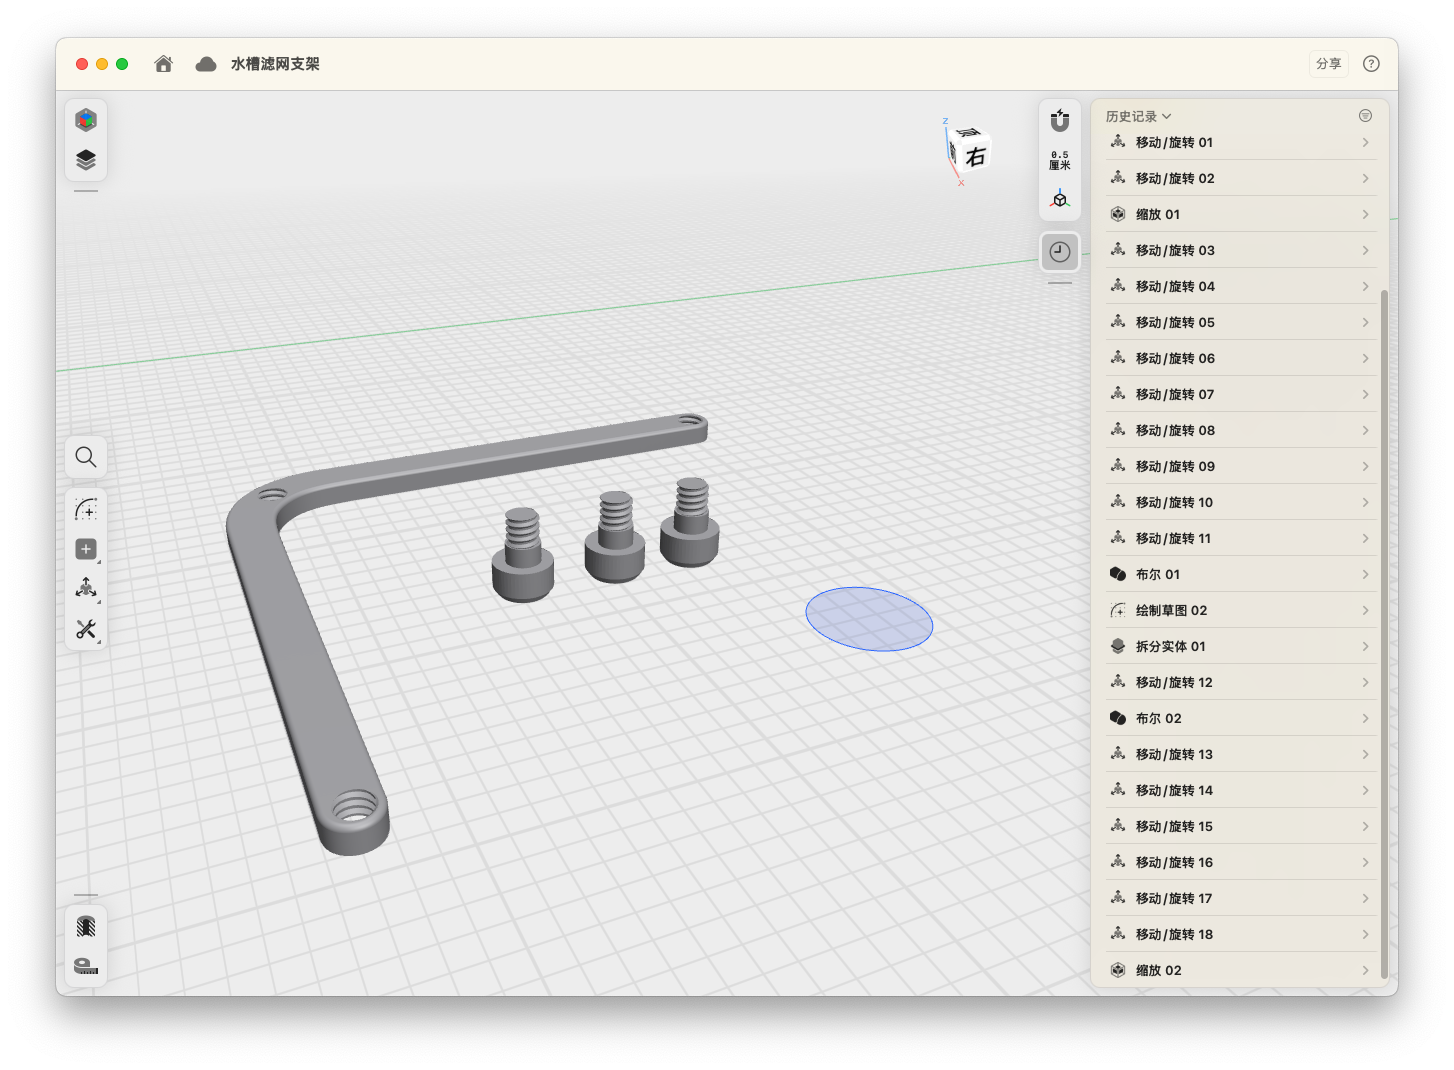Select history step 移动/旋转 05
Screen dimensions: 1454x1070
point(1241,322)
